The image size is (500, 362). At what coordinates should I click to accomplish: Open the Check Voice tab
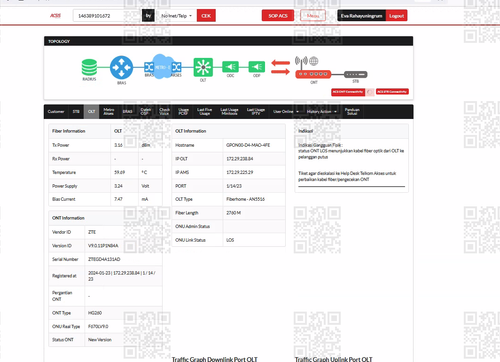tap(164, 112)
